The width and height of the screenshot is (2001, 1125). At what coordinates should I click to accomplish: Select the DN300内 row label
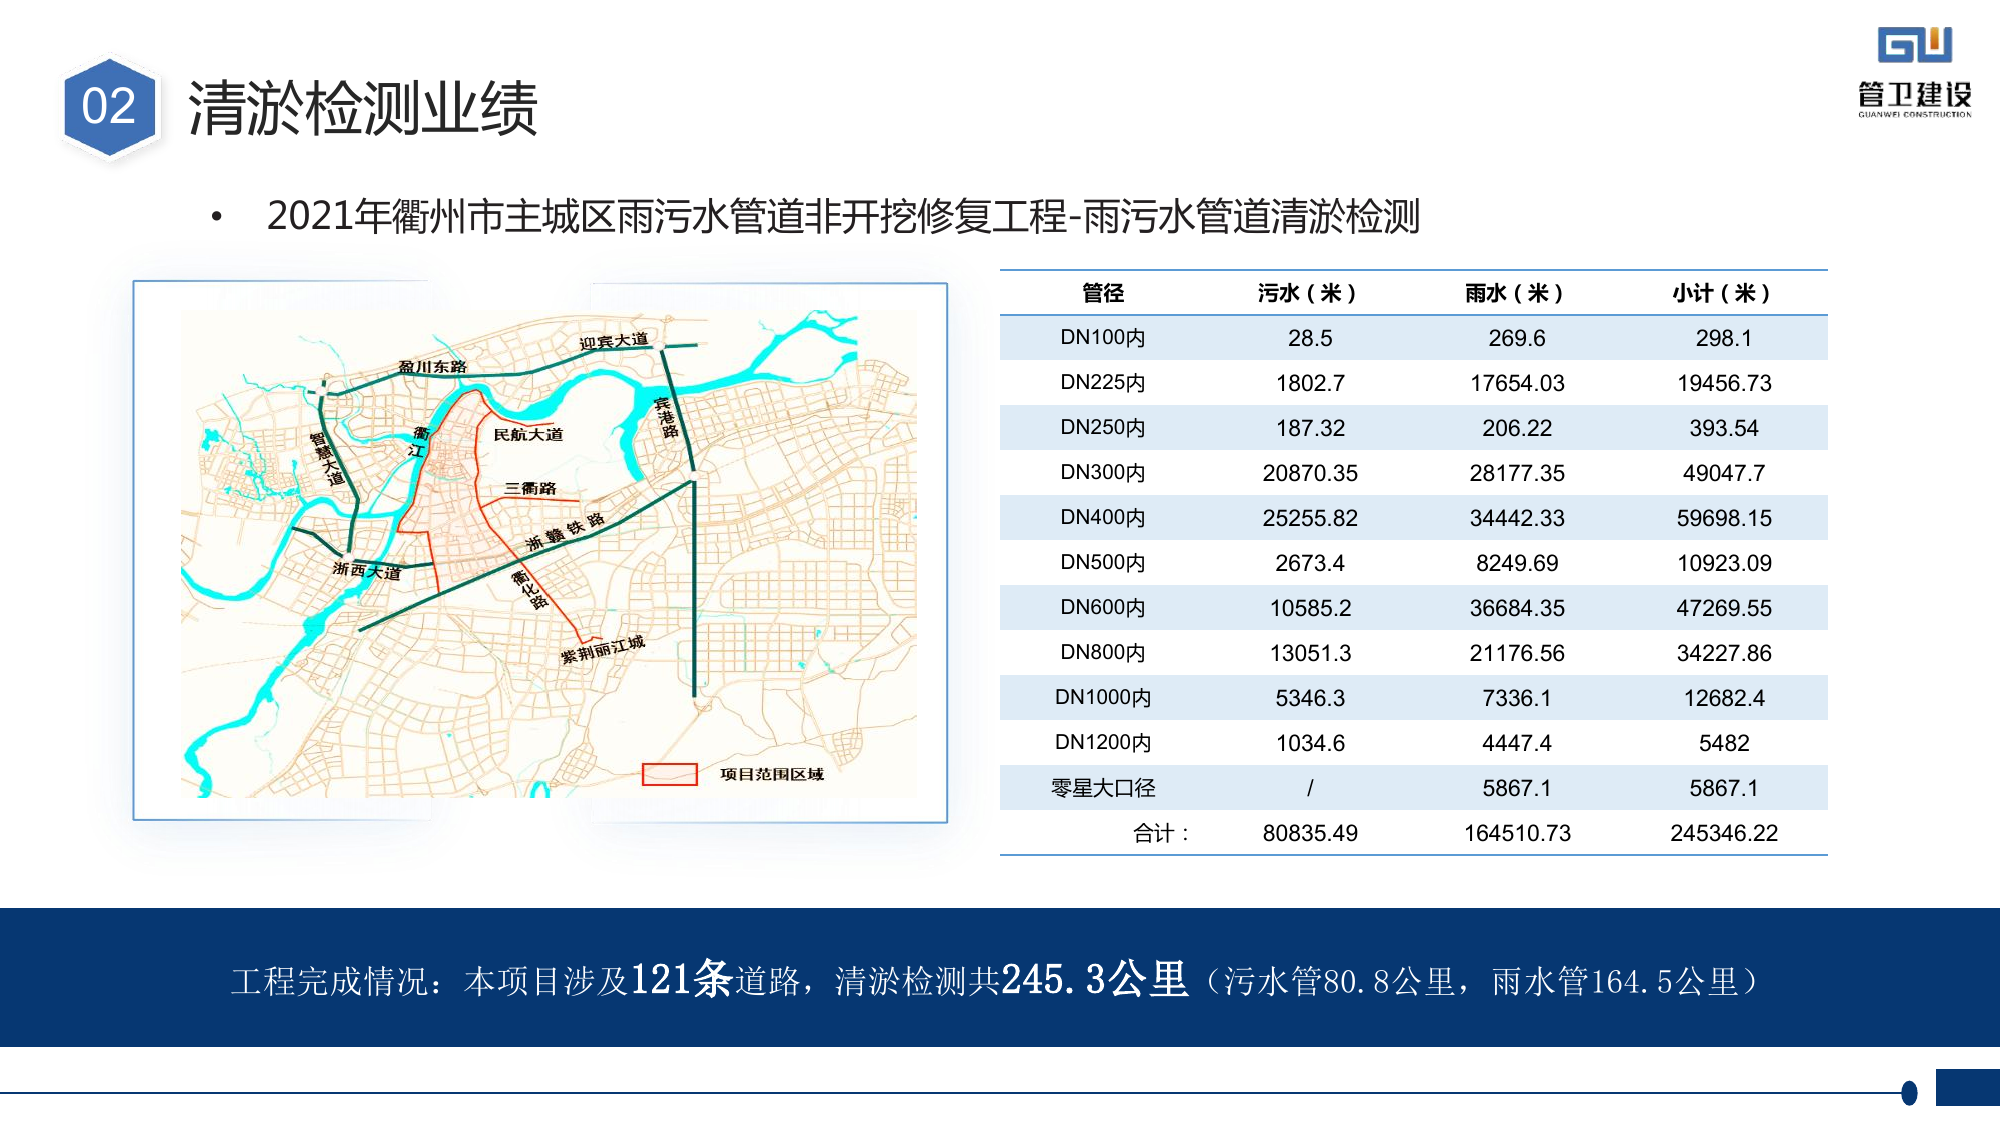coord(1103,473)
